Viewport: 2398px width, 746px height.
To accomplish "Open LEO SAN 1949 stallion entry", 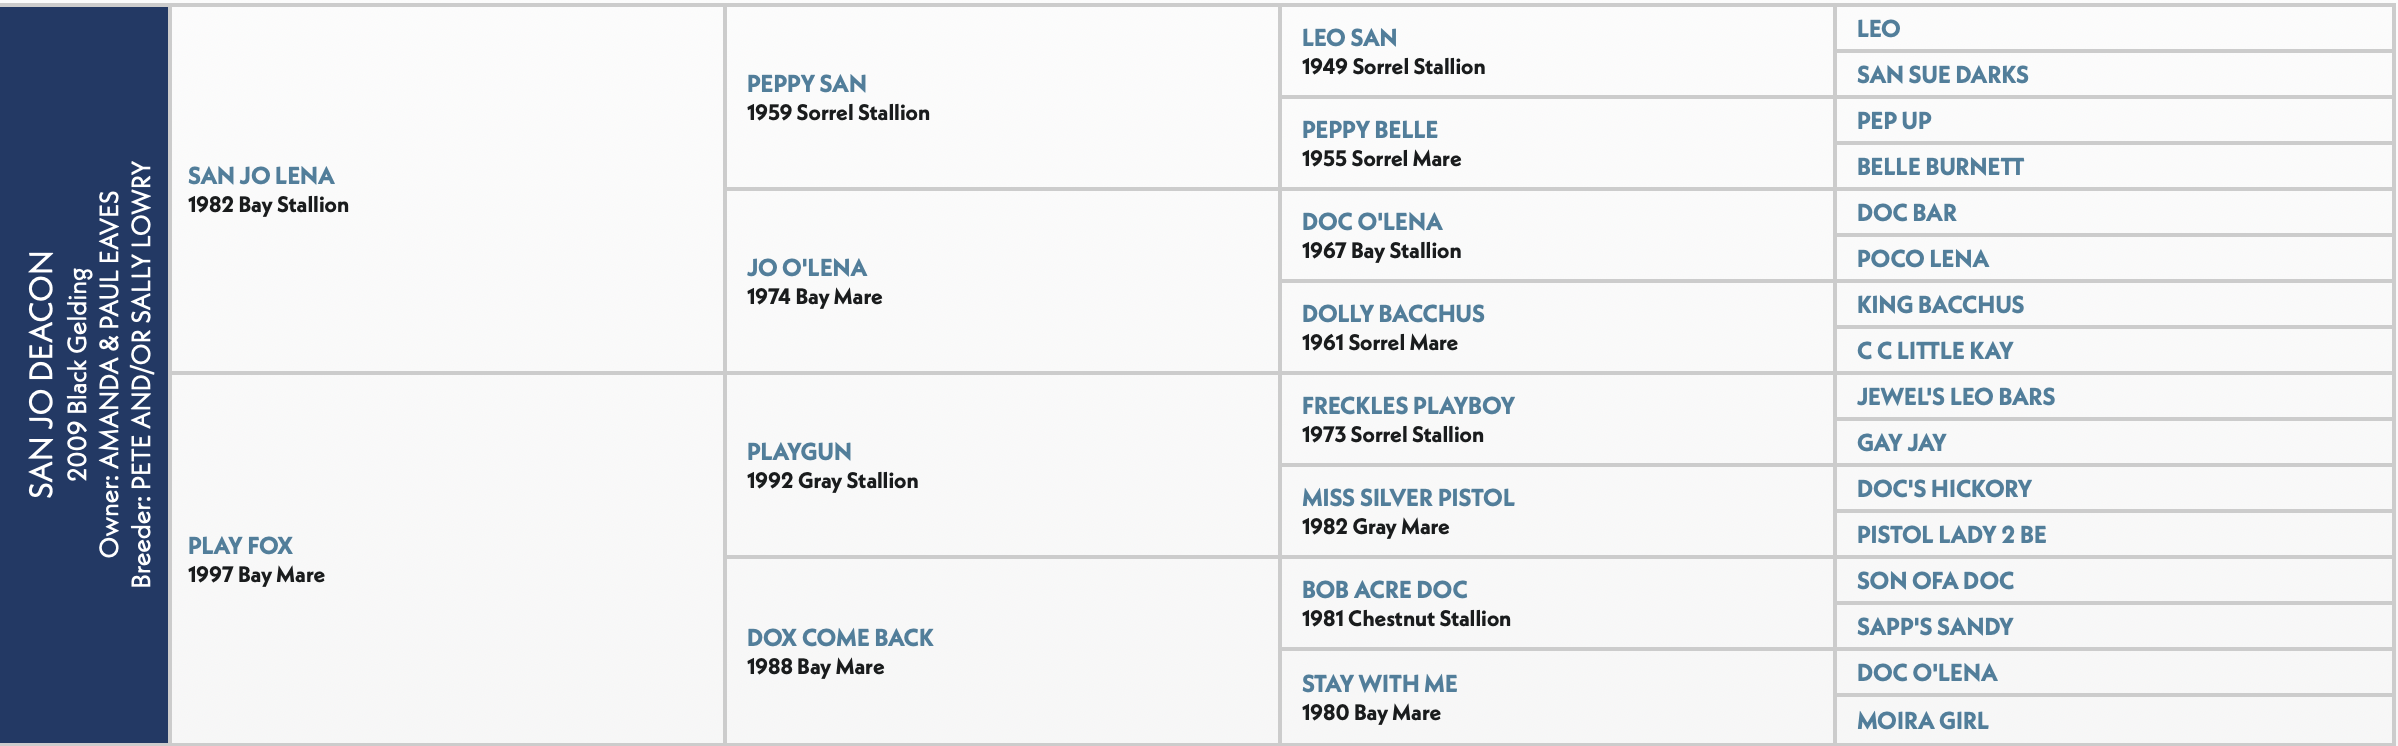I will (x=1349, y=38).
